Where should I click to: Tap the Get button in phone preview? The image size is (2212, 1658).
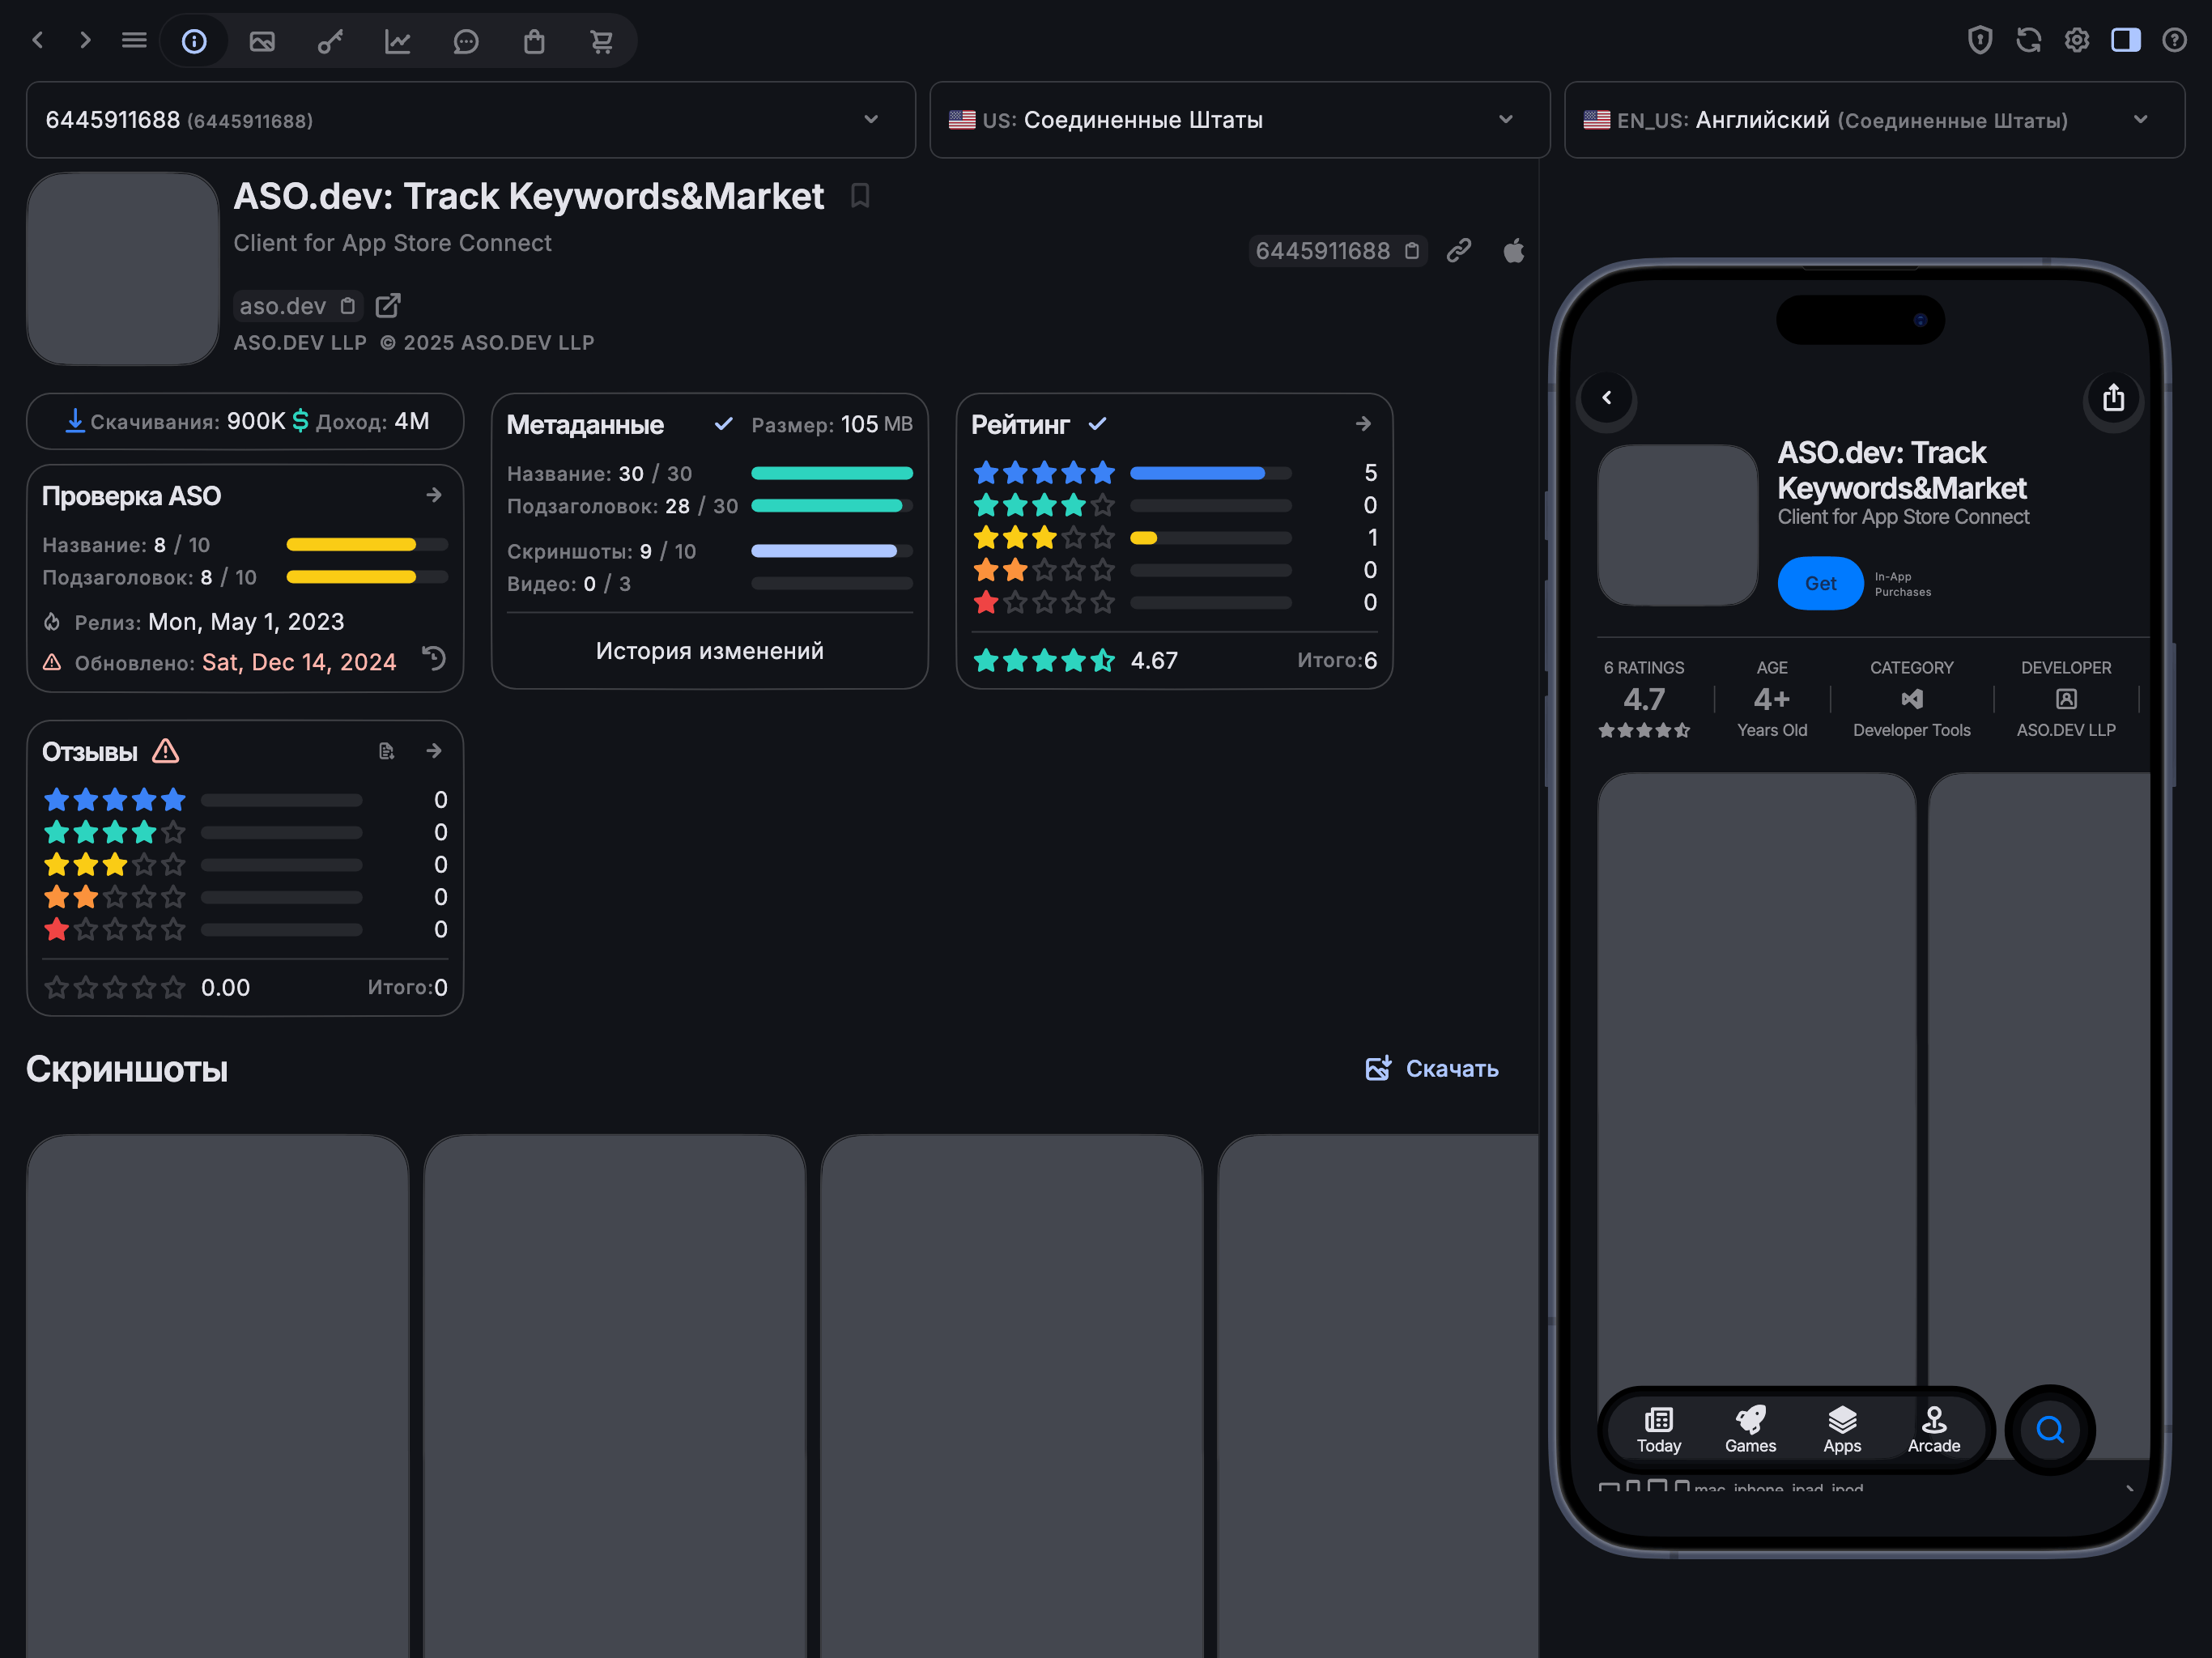coord(1820,583)
